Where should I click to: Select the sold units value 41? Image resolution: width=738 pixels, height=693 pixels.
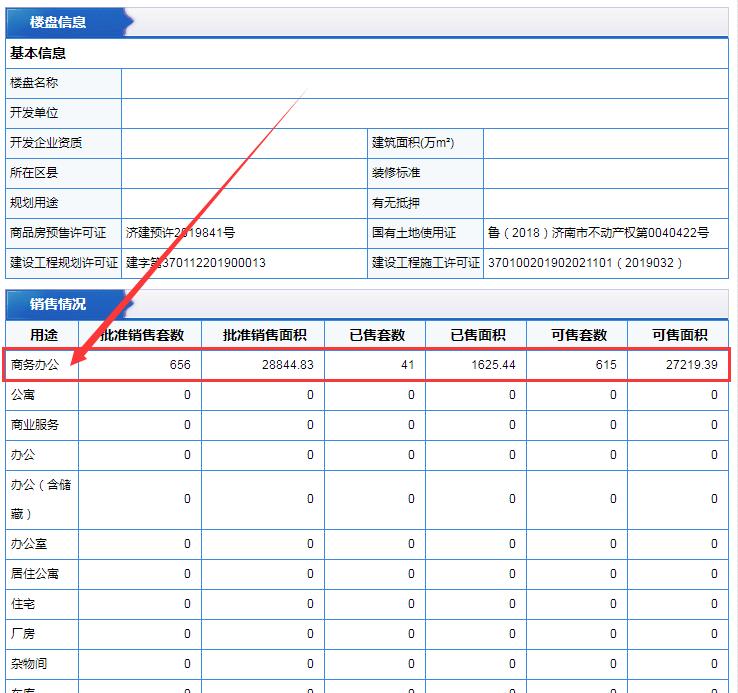[x=408, y=365]
